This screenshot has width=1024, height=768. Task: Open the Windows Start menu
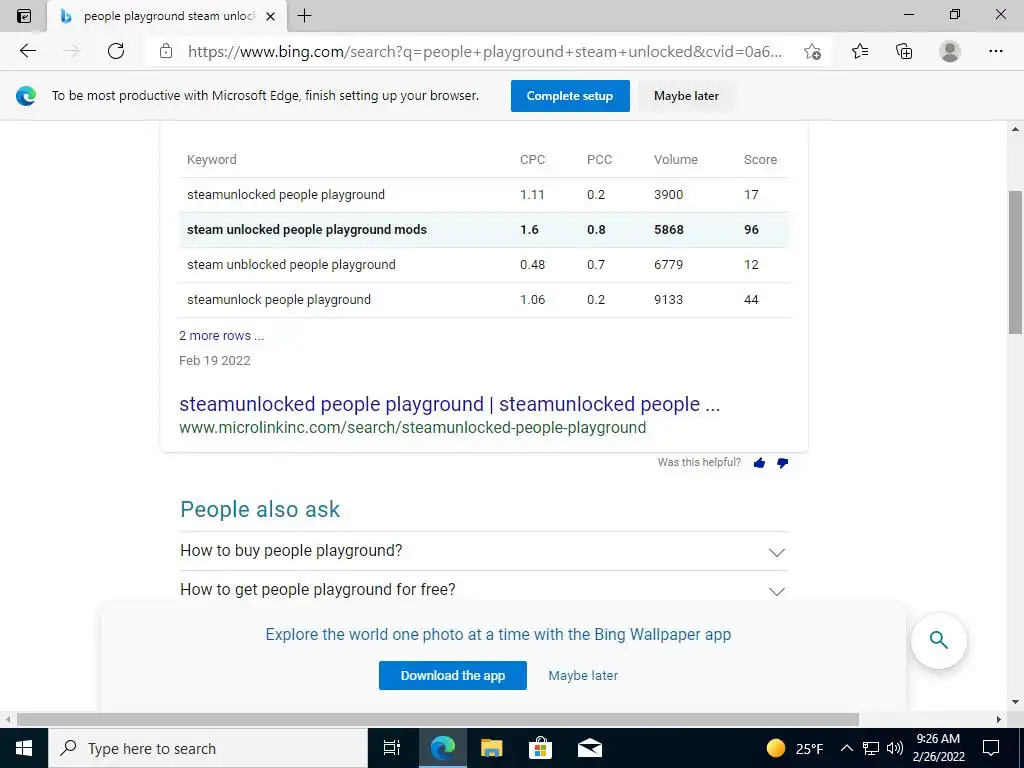(x=24, y=748)
